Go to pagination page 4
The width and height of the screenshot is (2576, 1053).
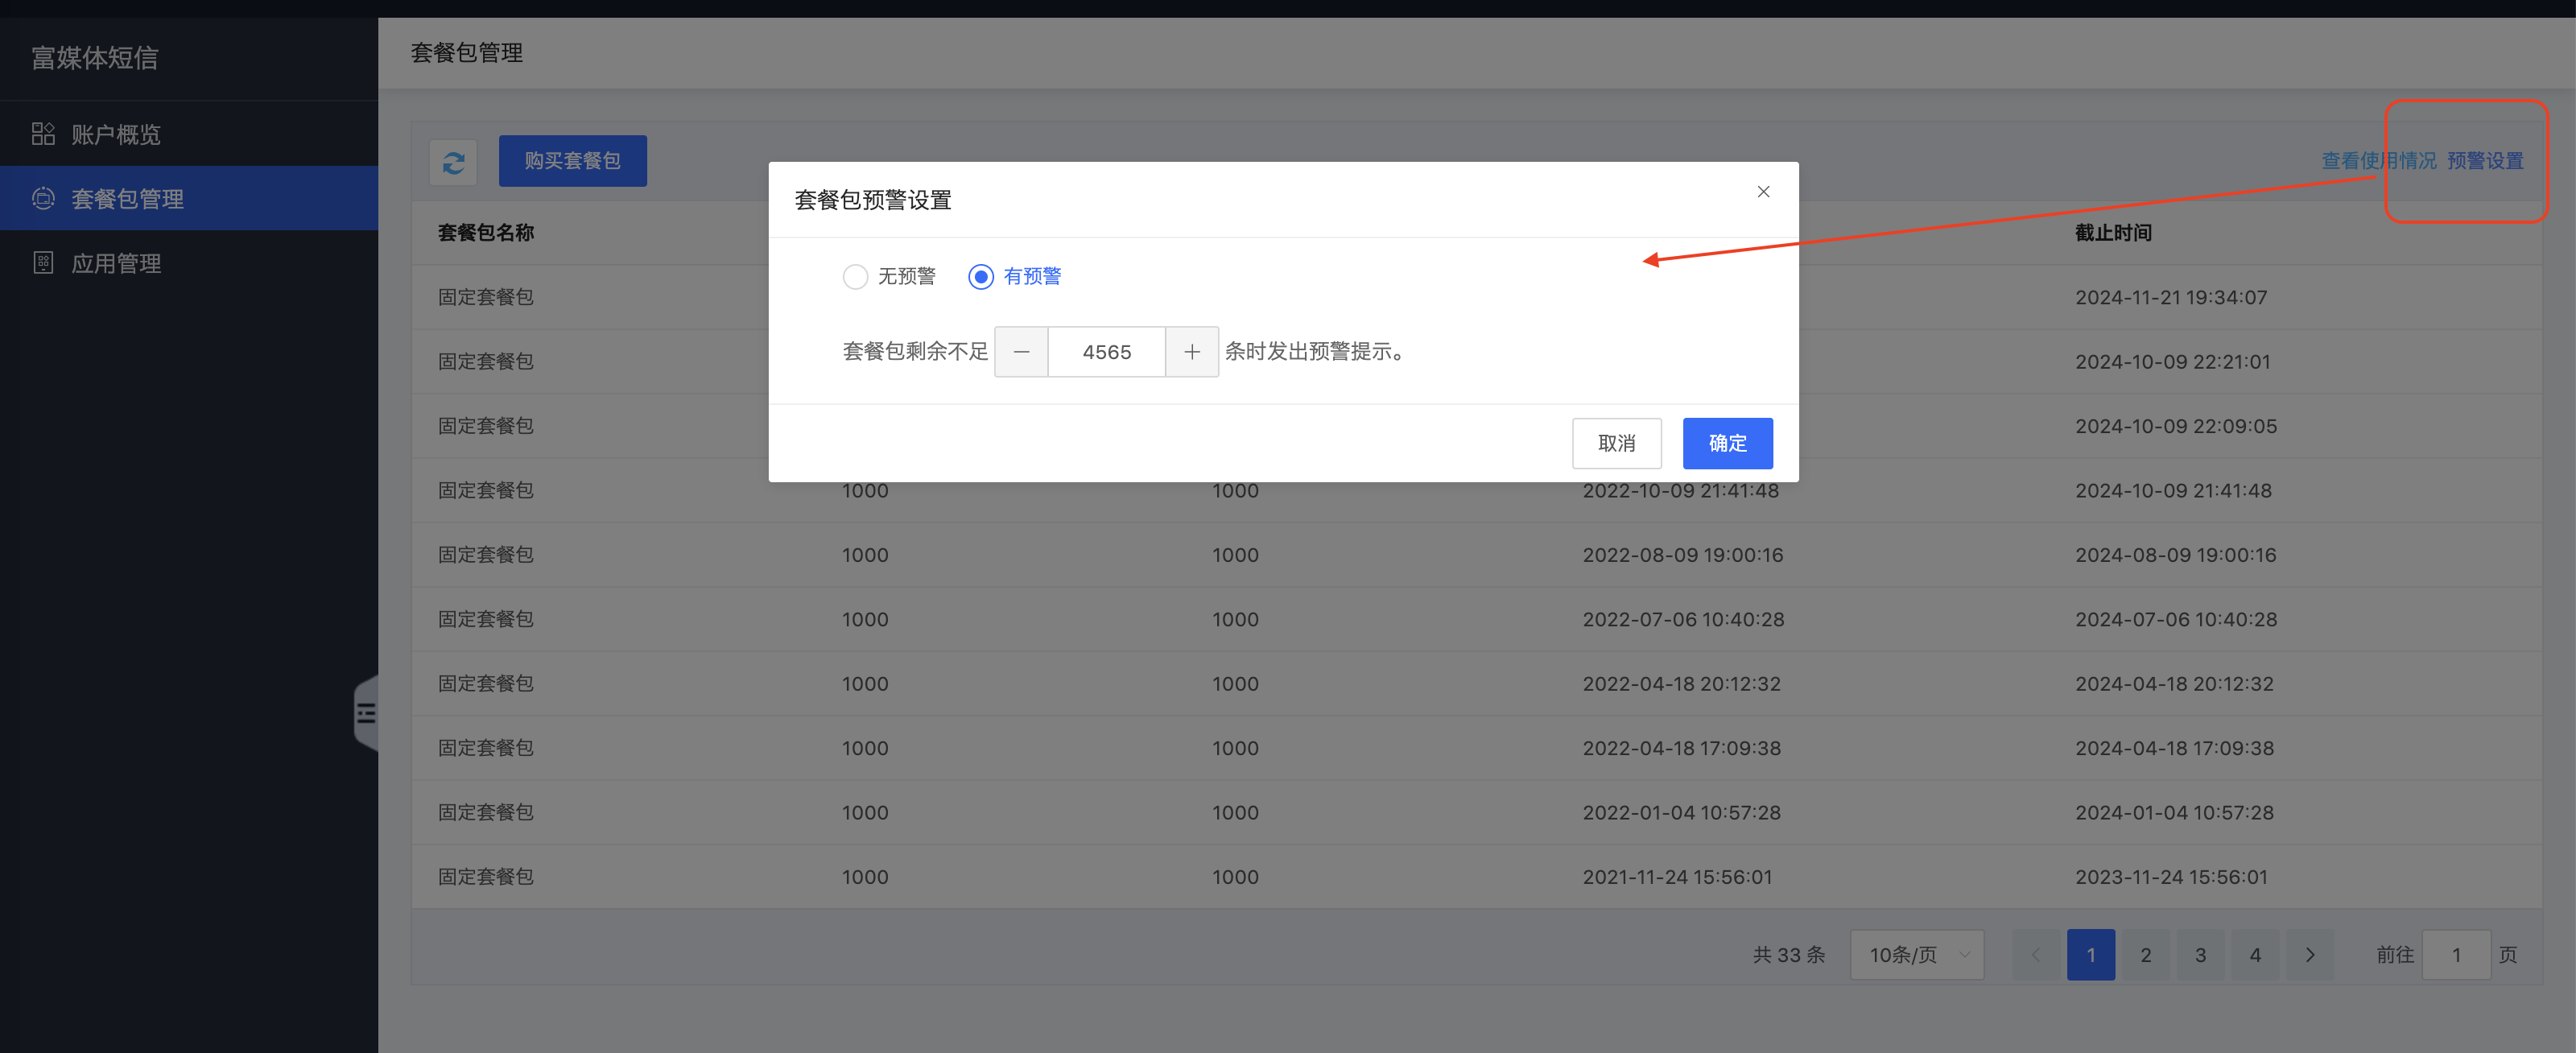2255,955
